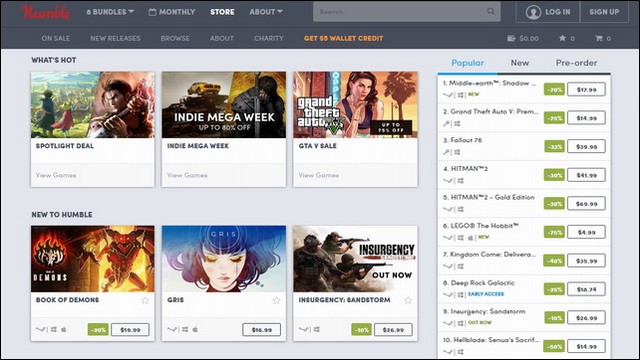The width and height of the screenshot is (640, 360).
Task: Click the search magnifier icon
Action: click(x=491, y=11)
